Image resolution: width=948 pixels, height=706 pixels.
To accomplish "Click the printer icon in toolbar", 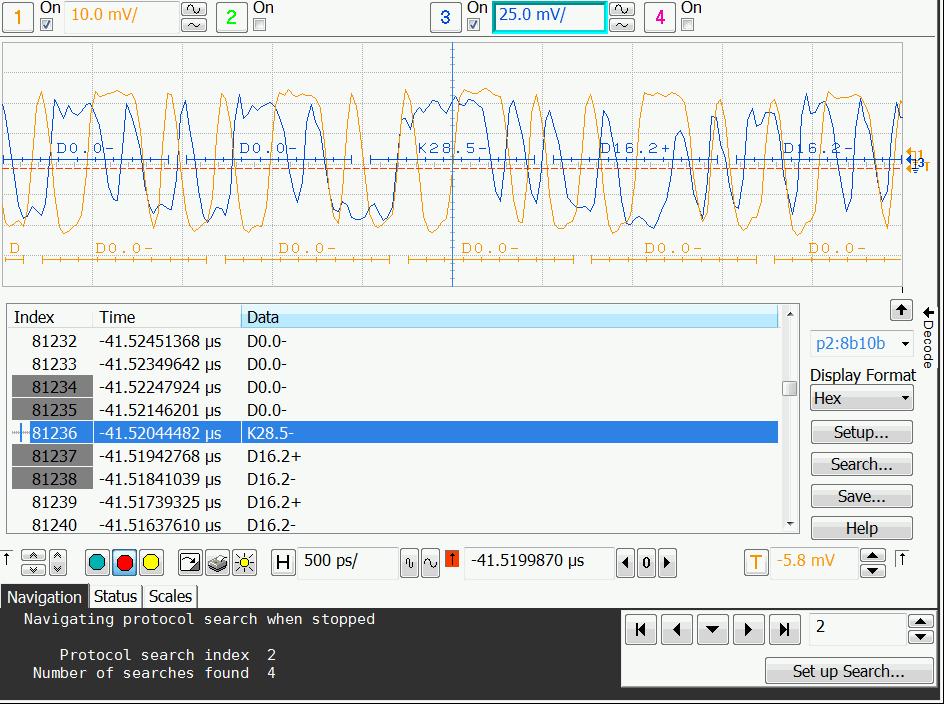I will [x=217, y=563].
